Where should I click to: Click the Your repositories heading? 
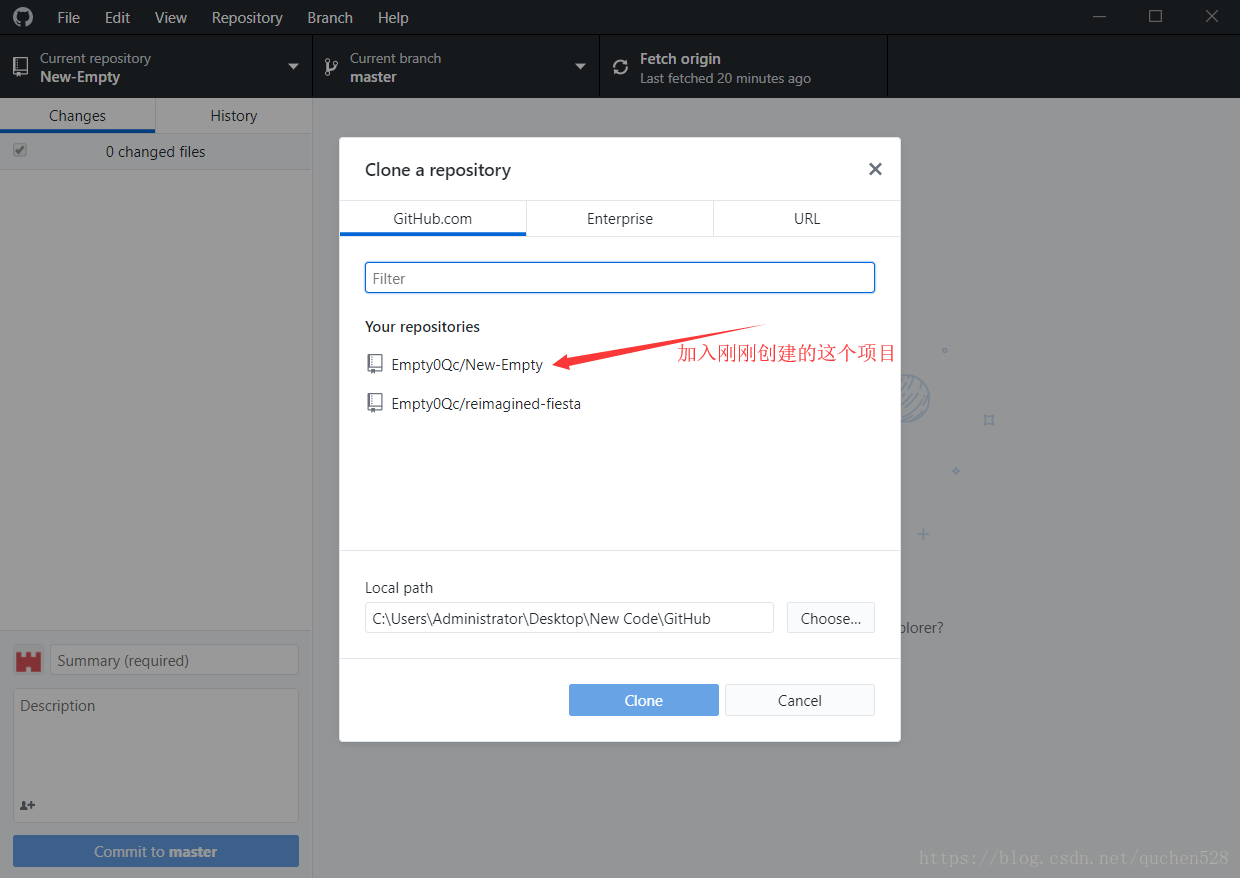[422, 326]
